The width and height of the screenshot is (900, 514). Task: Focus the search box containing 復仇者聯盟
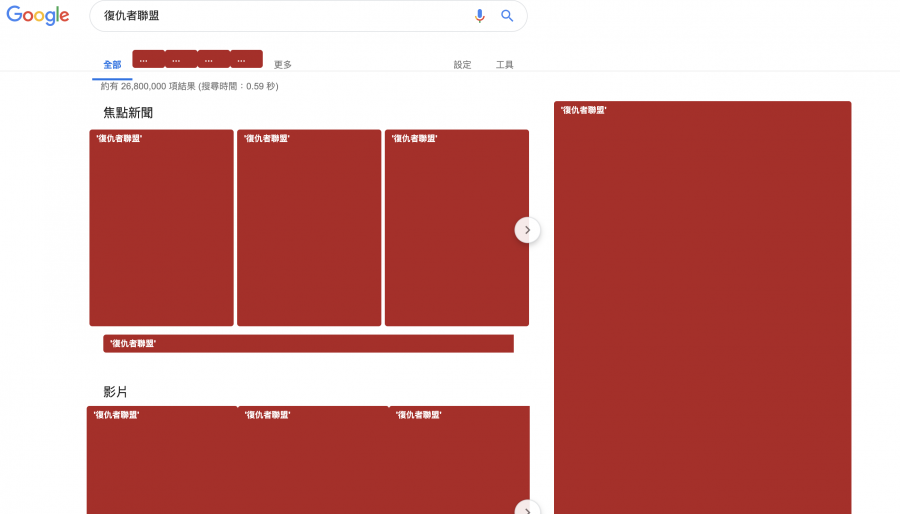pos(280,16)
